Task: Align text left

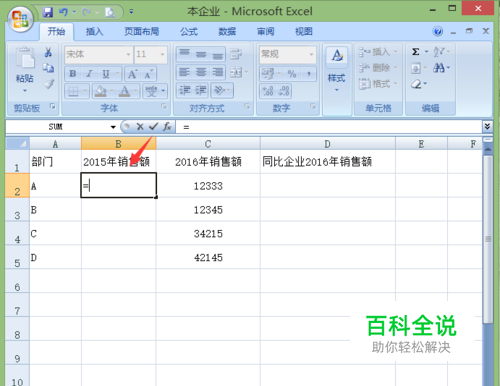Action: pos(184,72)
